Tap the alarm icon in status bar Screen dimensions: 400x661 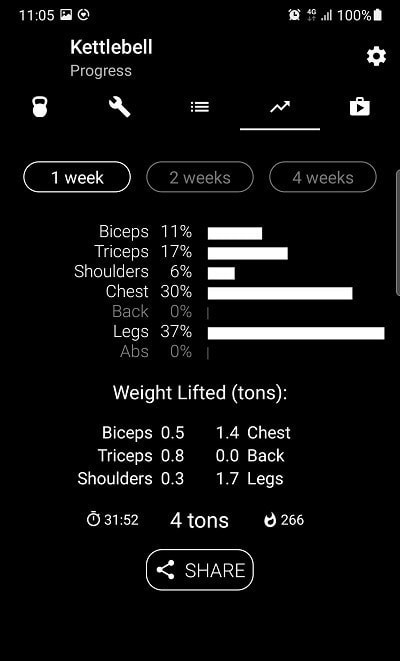(294, 15)
